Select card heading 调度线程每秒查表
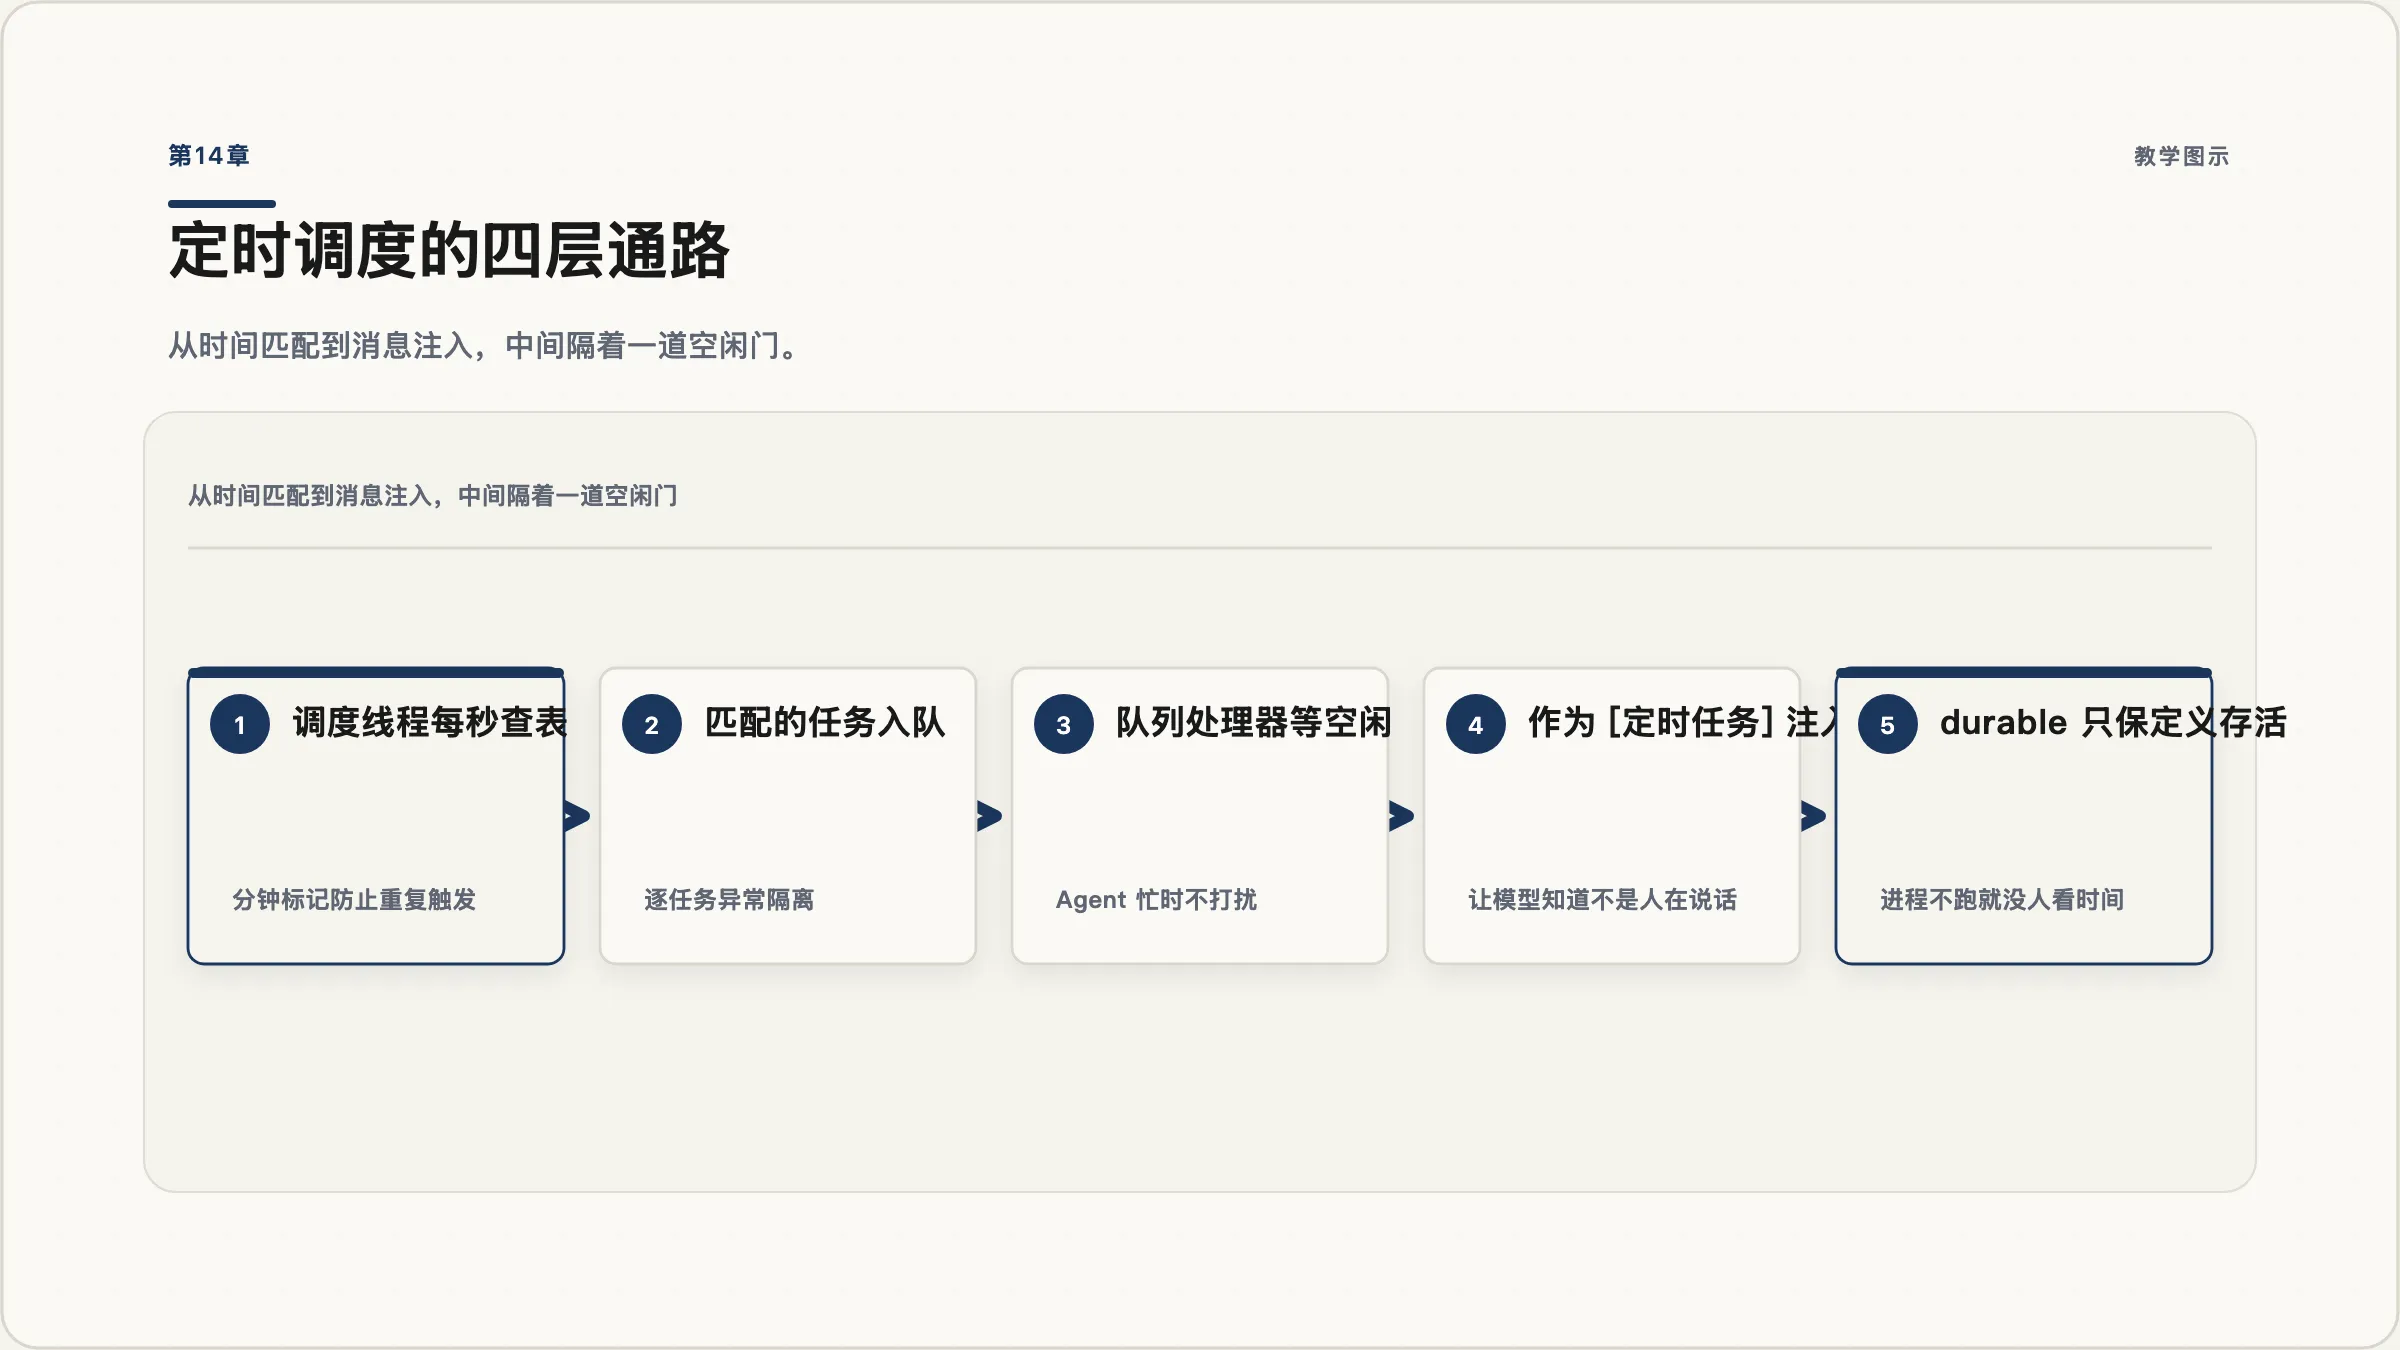This screenshot has height=1350, width=2400. [430, 722]
